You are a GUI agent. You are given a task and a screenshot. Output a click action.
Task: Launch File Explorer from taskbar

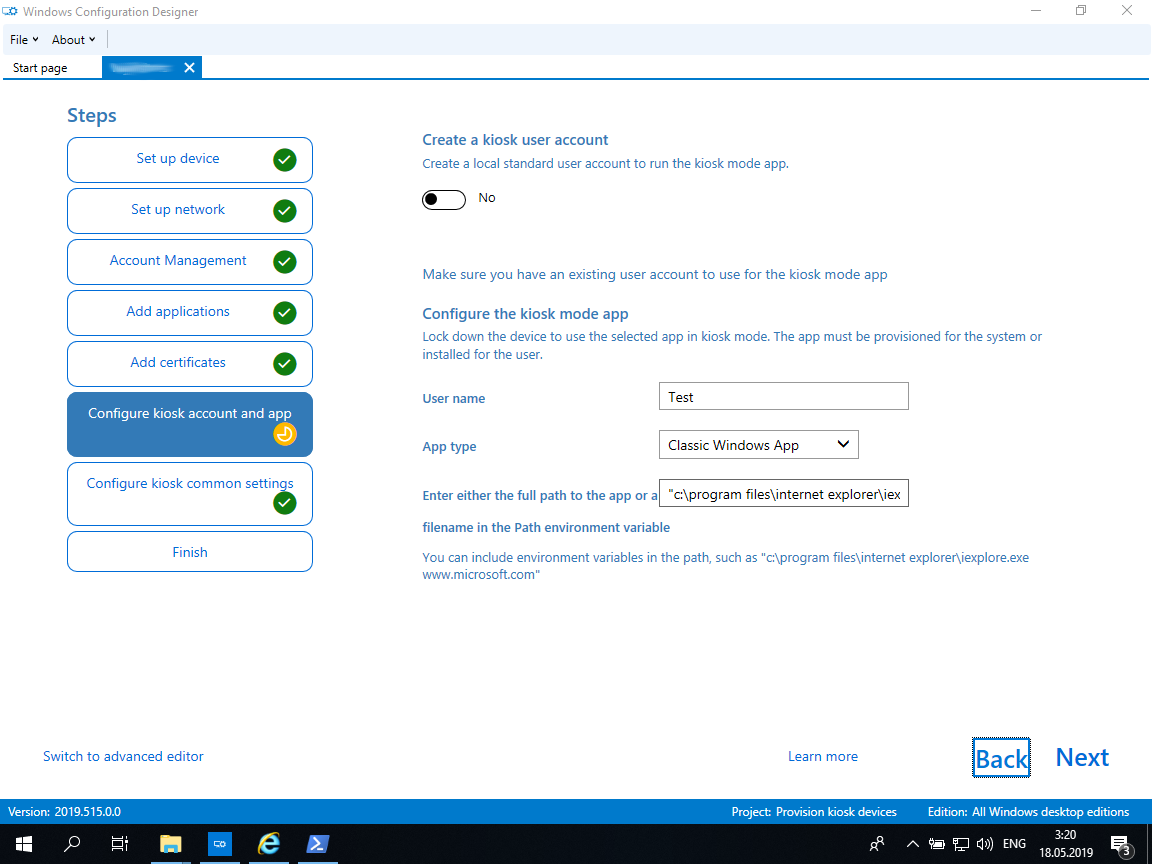pos(170,843)
